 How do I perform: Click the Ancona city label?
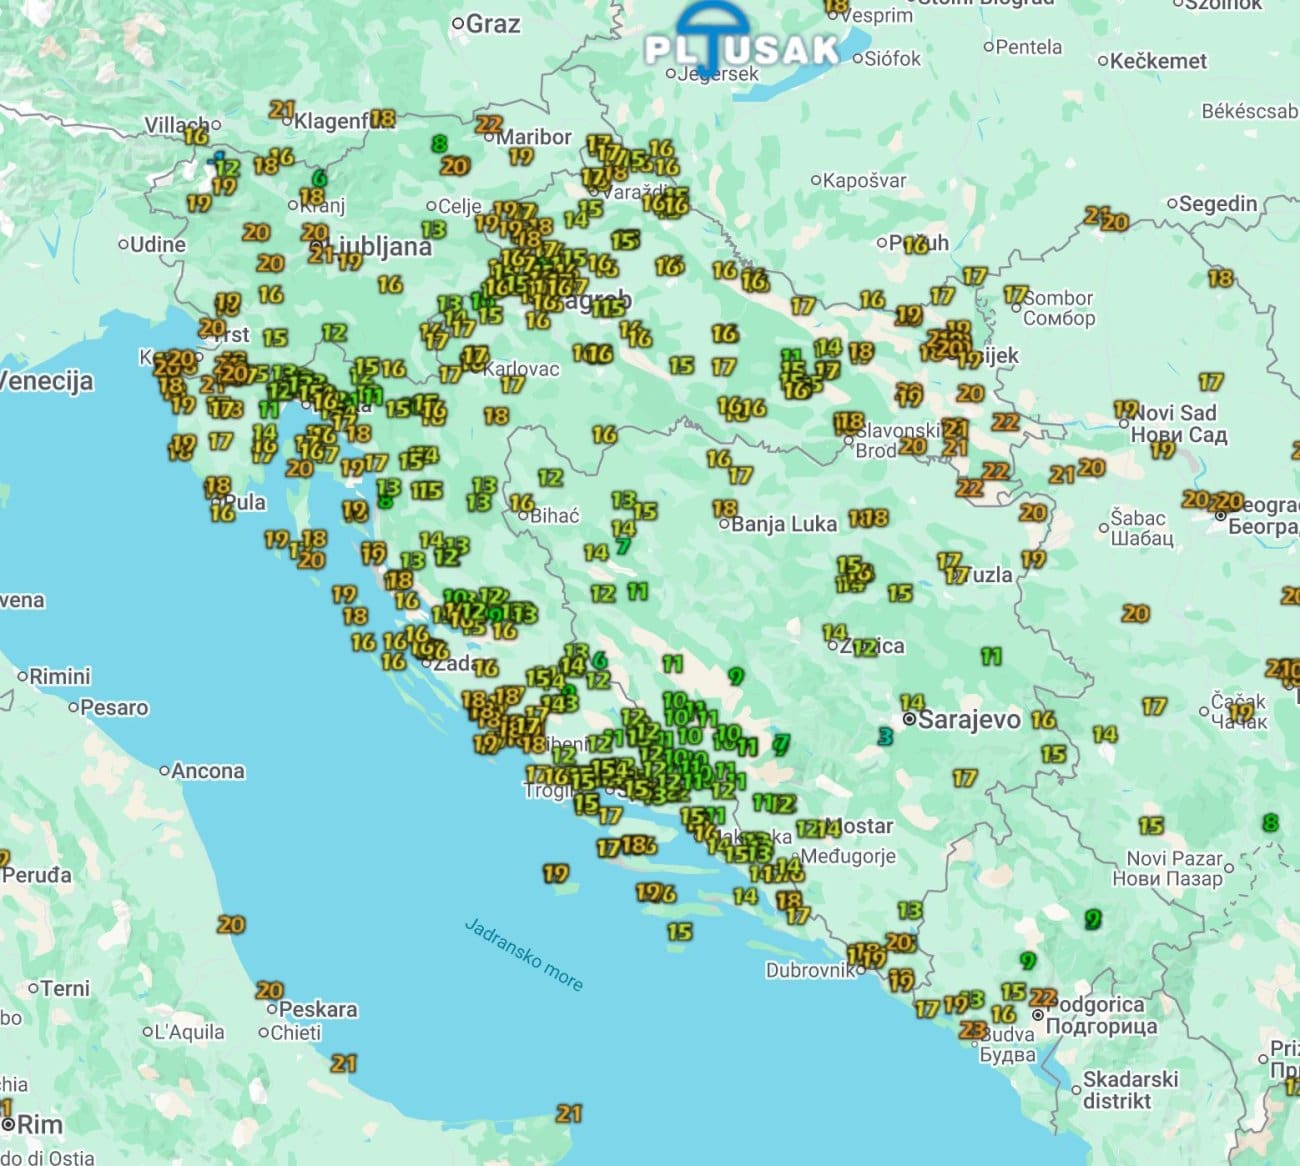point(208,770)
